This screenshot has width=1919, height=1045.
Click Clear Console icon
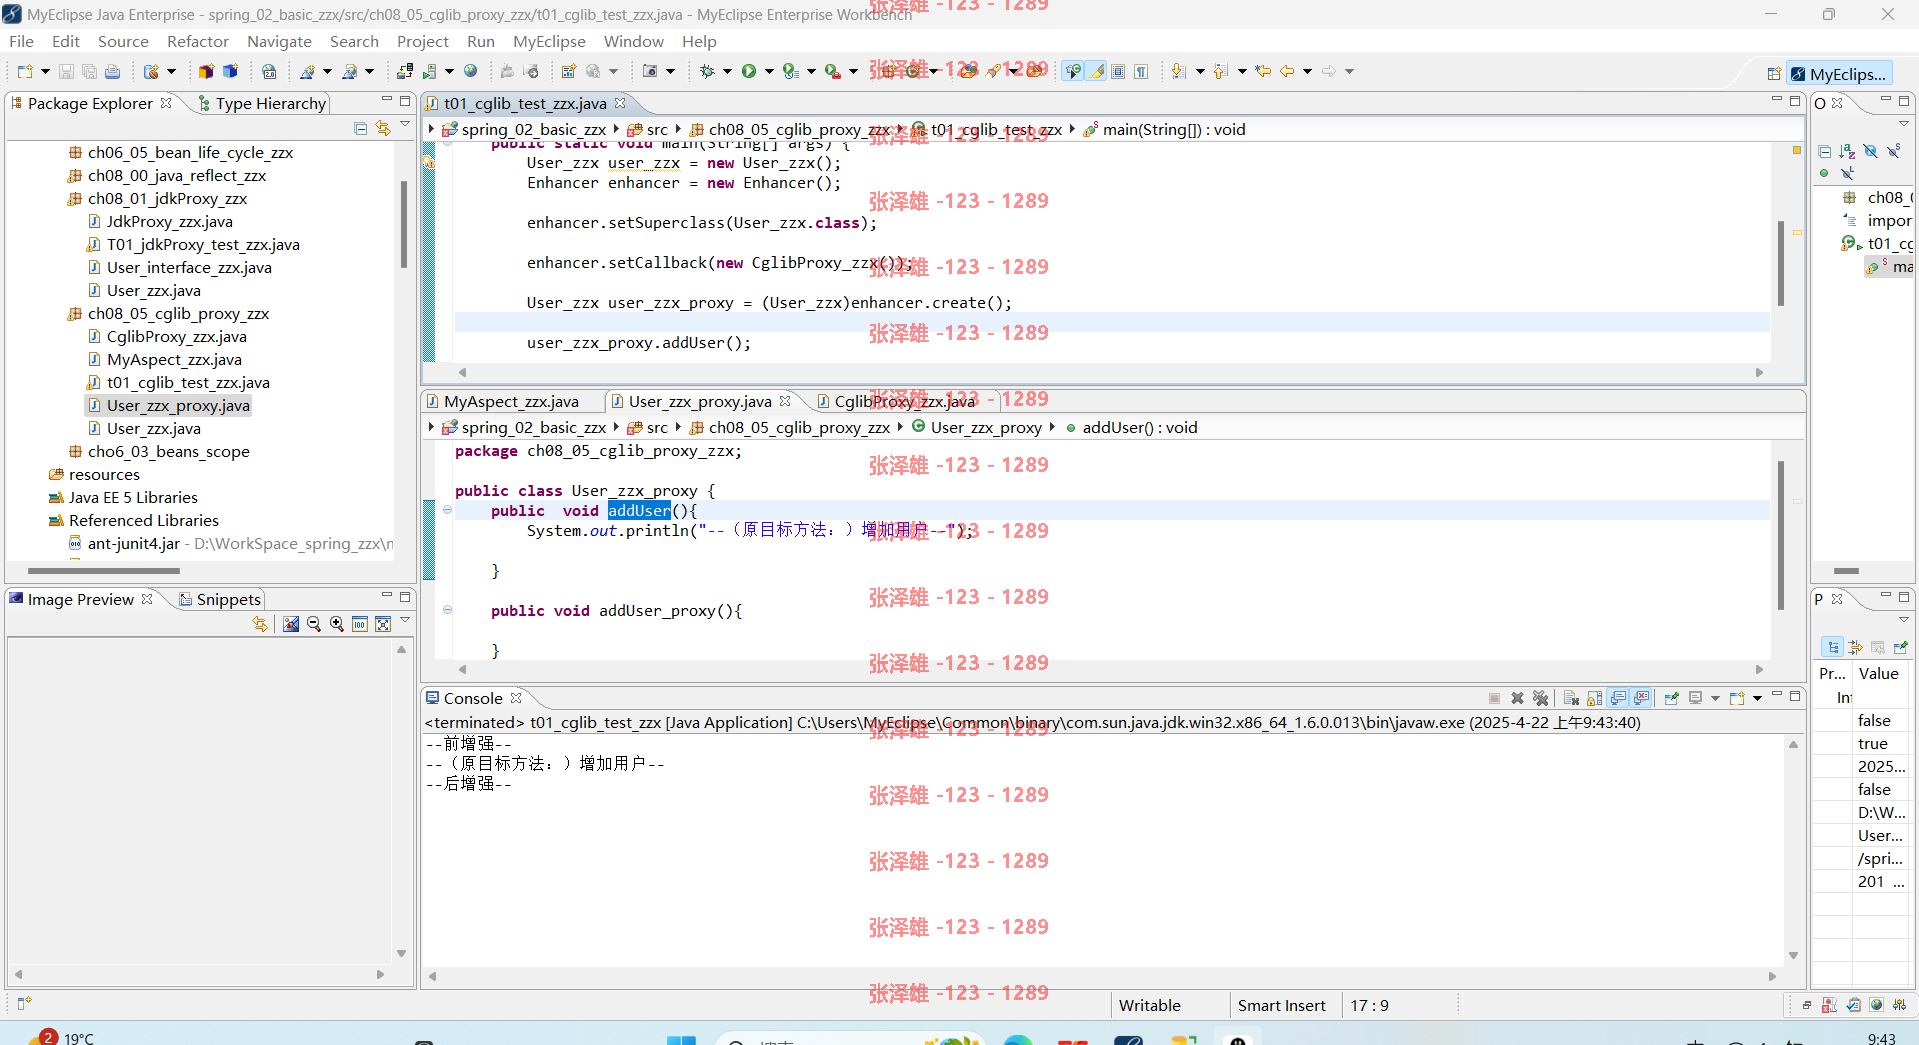pyautogui.click(x=1571, y=698)
